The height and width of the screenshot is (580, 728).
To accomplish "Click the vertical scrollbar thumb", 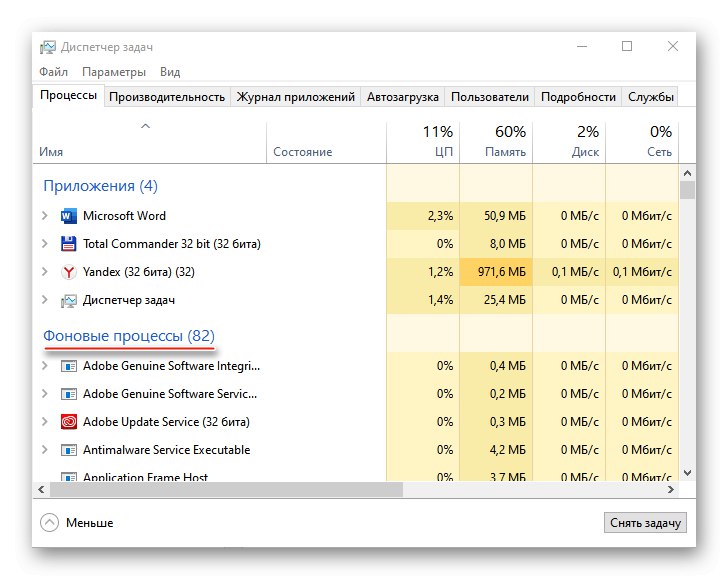I will click(688, 190).
